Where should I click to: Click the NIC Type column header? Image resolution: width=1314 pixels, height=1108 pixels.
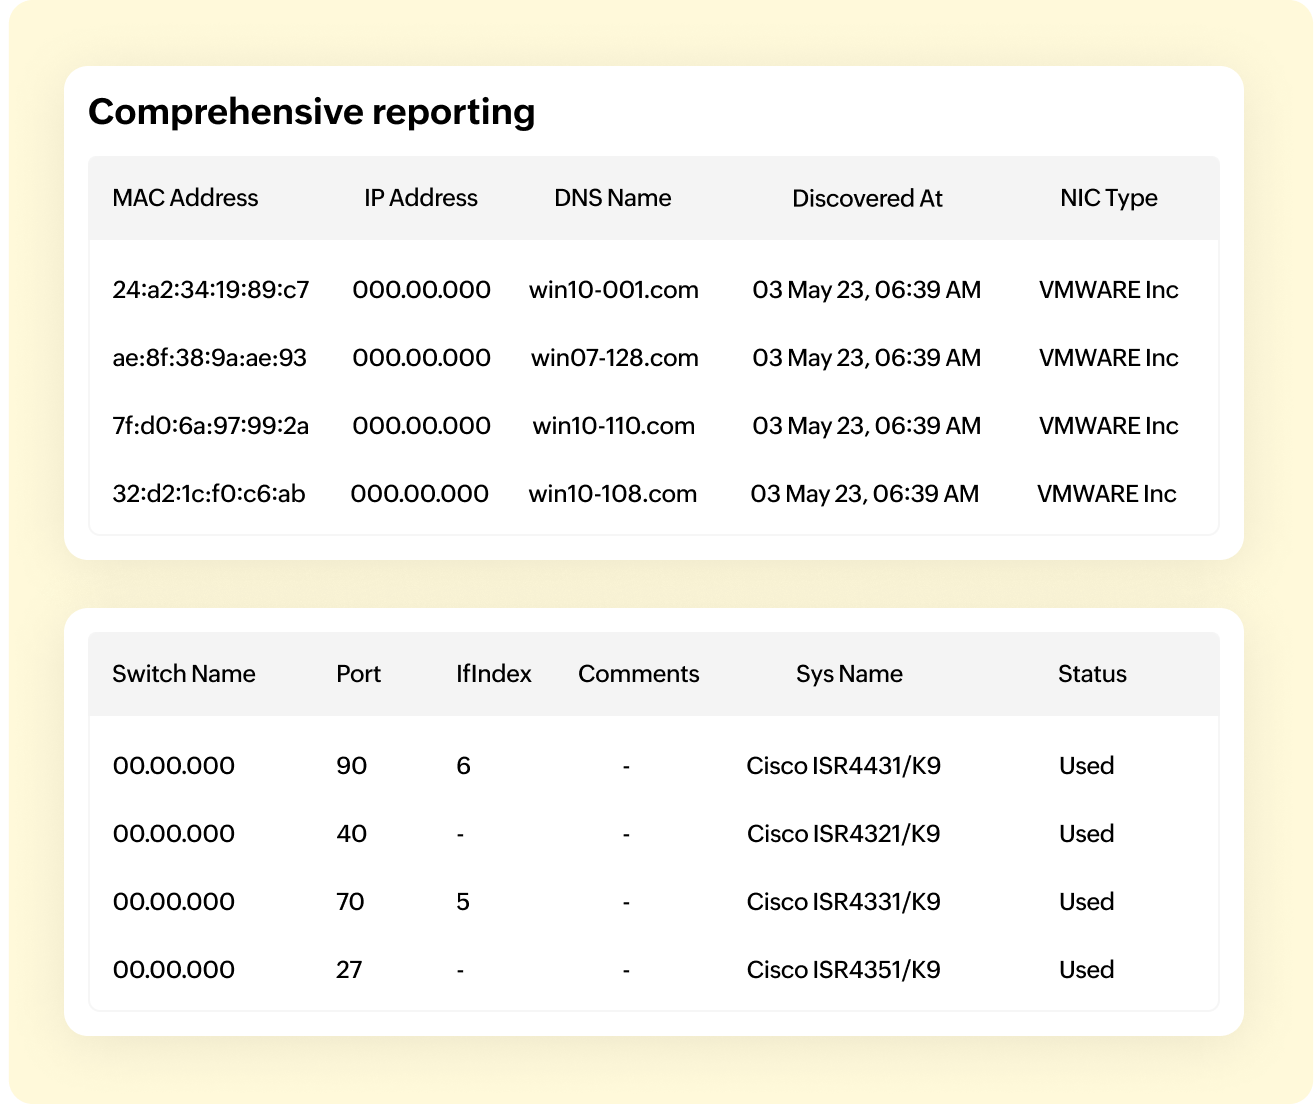1109,198
